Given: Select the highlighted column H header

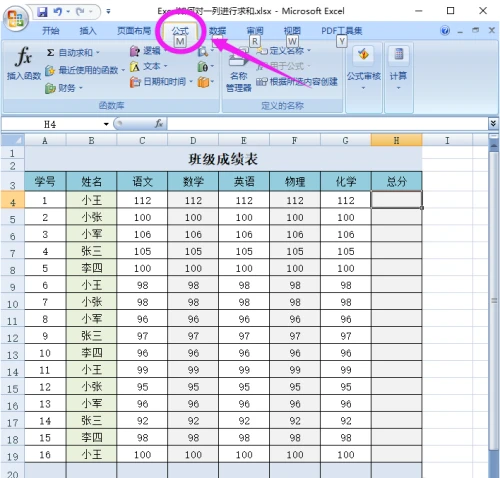Looking at the screenshot, I should (396, 140).
